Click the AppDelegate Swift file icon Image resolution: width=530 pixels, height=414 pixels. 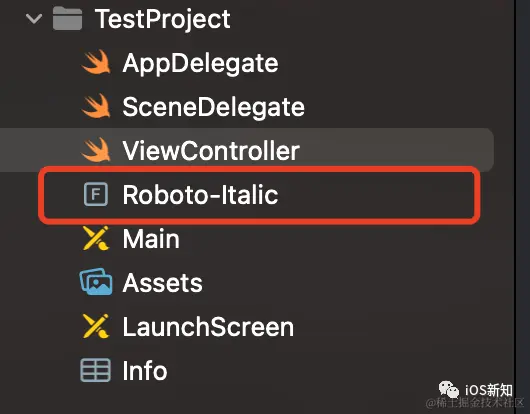(96, 62)
